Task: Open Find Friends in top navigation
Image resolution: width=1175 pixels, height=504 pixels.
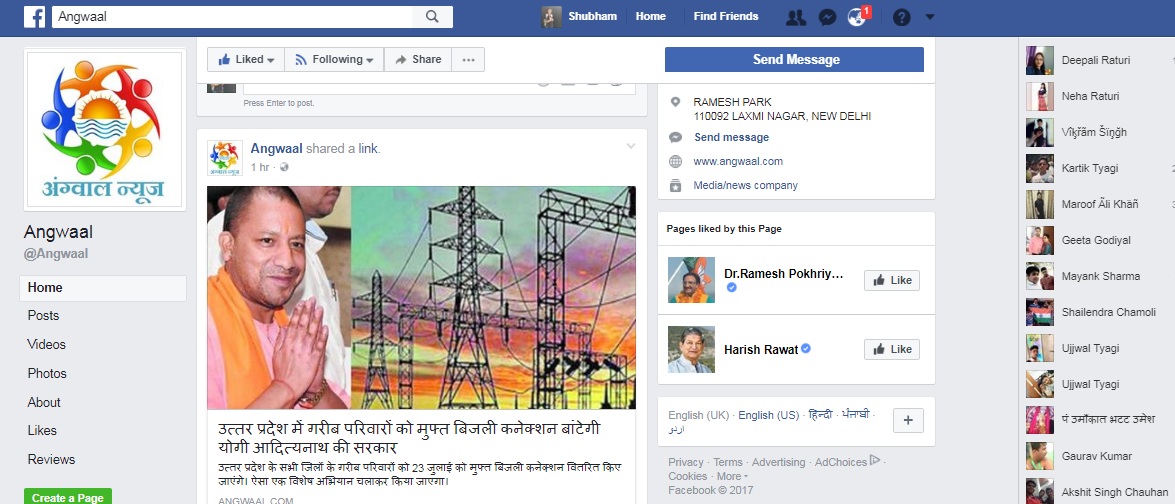Action: 725,16
